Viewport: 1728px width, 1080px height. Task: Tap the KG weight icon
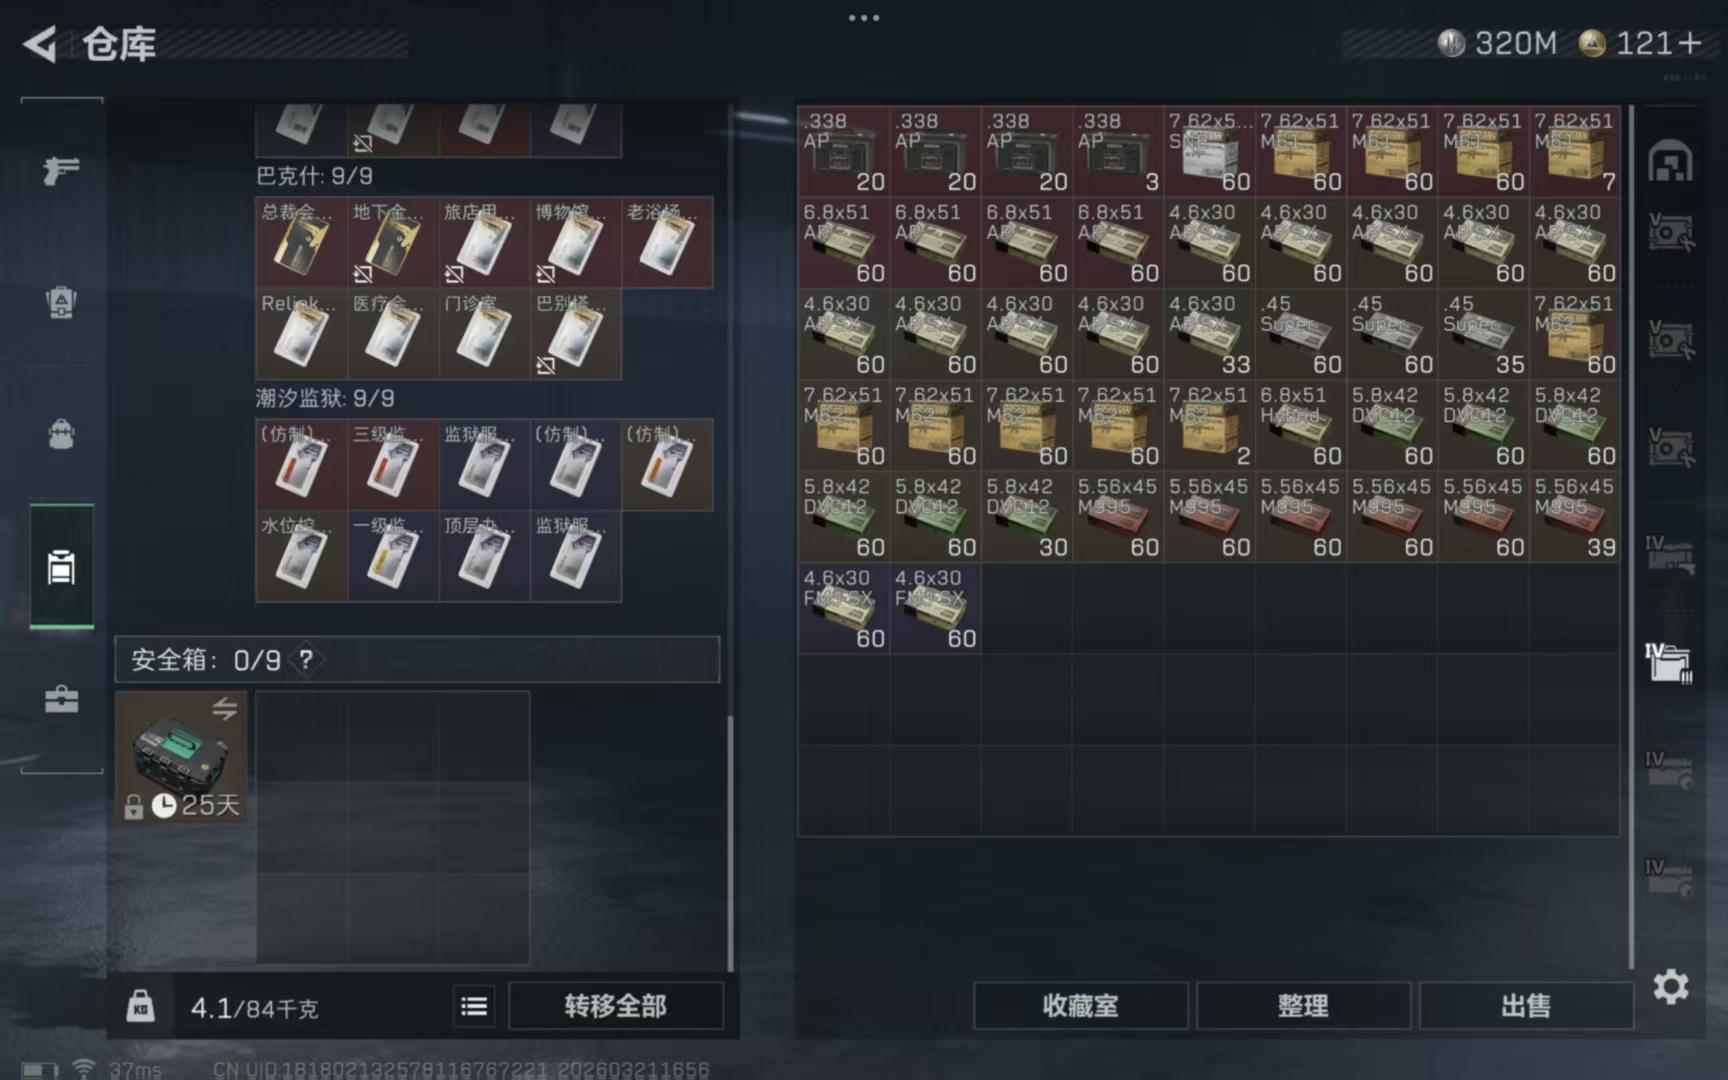click(141, 1006)
